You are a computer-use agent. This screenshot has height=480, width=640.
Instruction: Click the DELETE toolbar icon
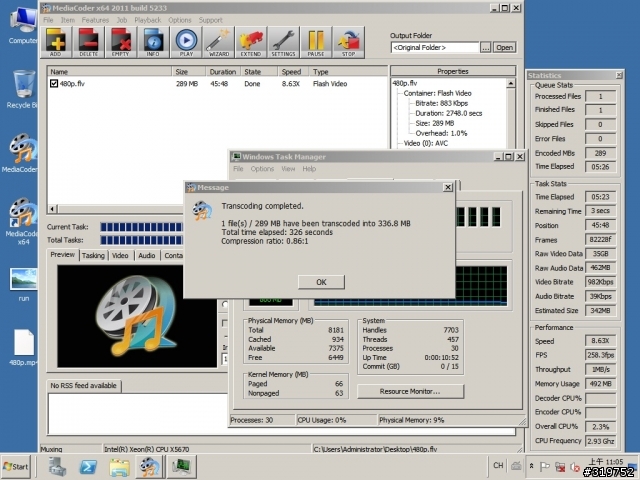[89, 42]
